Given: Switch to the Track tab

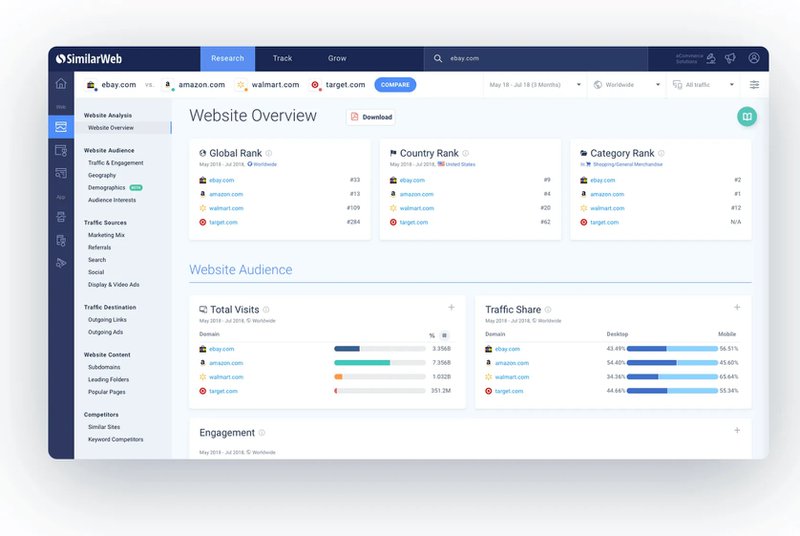Looking at the screenshot, I should [283, 58].
